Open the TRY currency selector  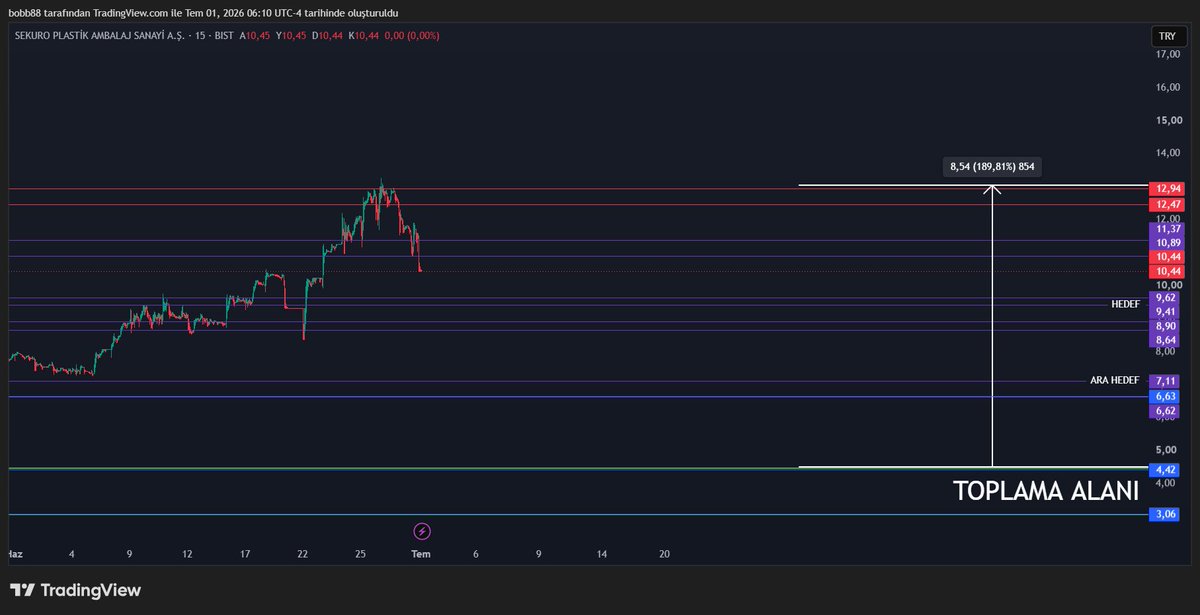[1167, 35]
